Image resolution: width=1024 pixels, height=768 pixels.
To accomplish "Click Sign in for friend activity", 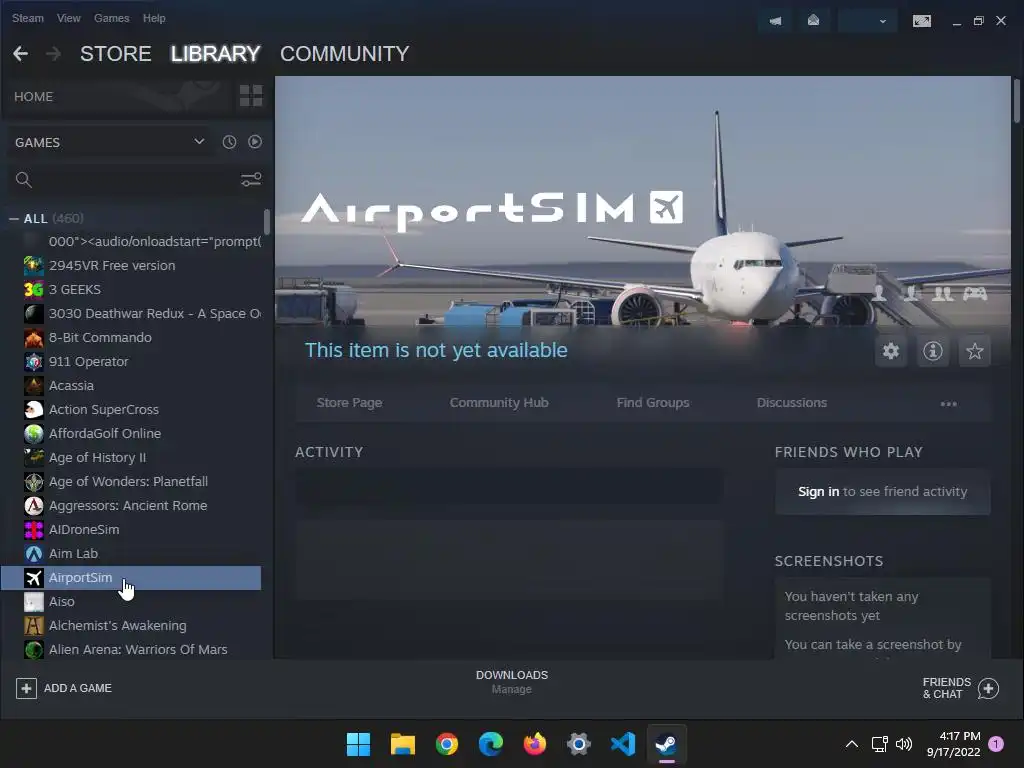I will click(x=818, y=492).
